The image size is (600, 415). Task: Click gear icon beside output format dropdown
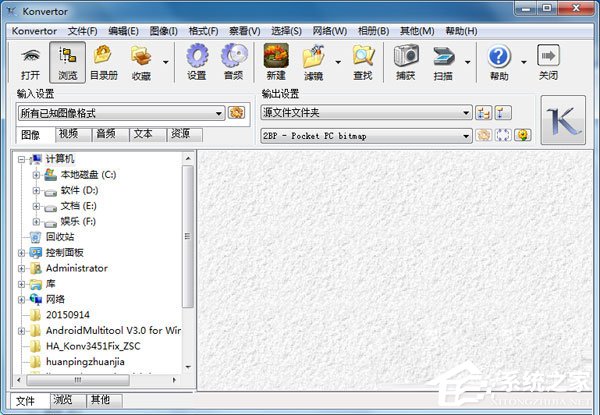[x=483, y=135]
